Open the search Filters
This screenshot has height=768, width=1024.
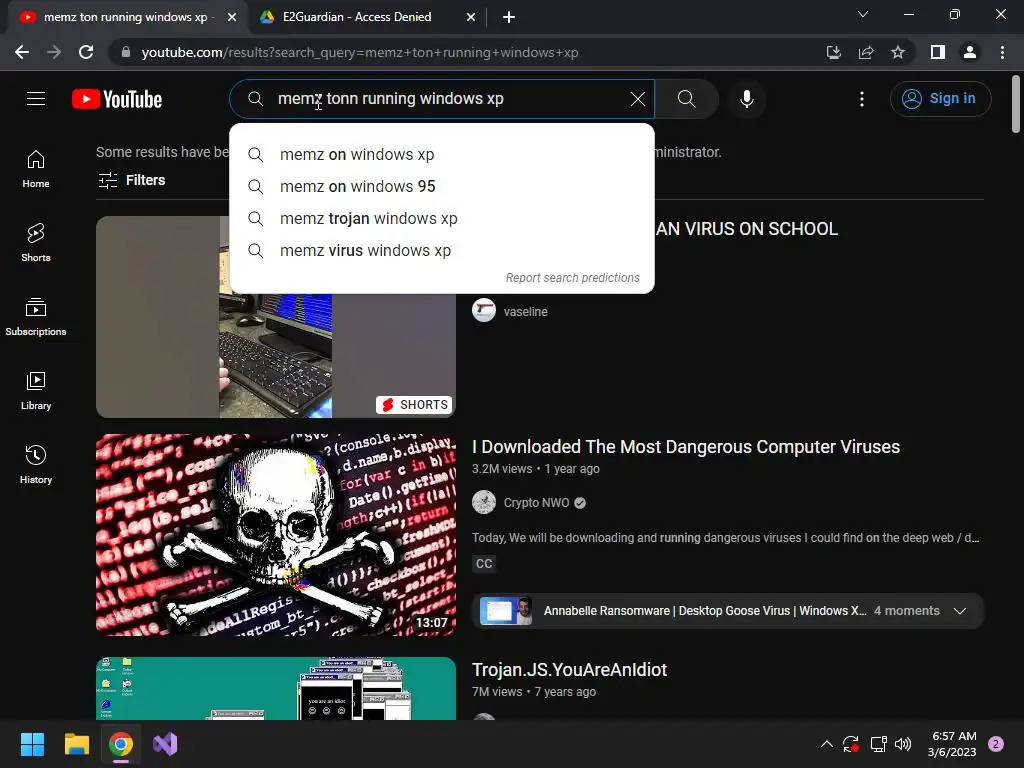click(131, 180)
